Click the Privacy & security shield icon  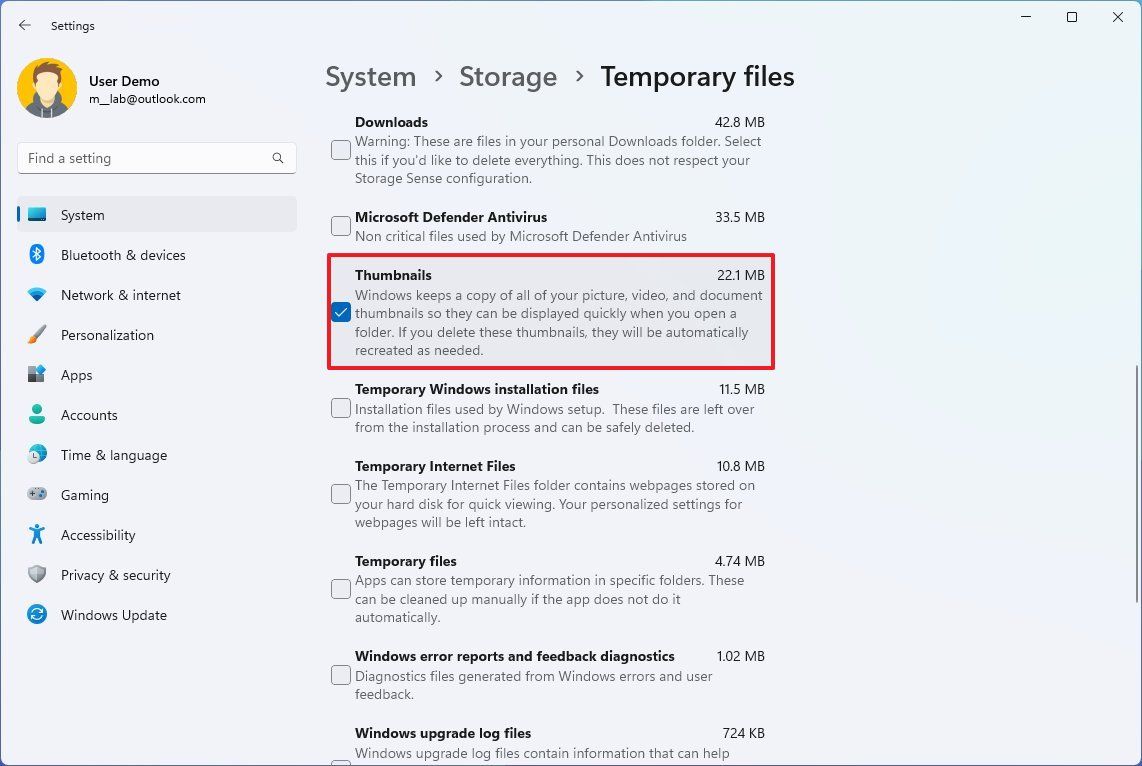(x=37, y=575)
